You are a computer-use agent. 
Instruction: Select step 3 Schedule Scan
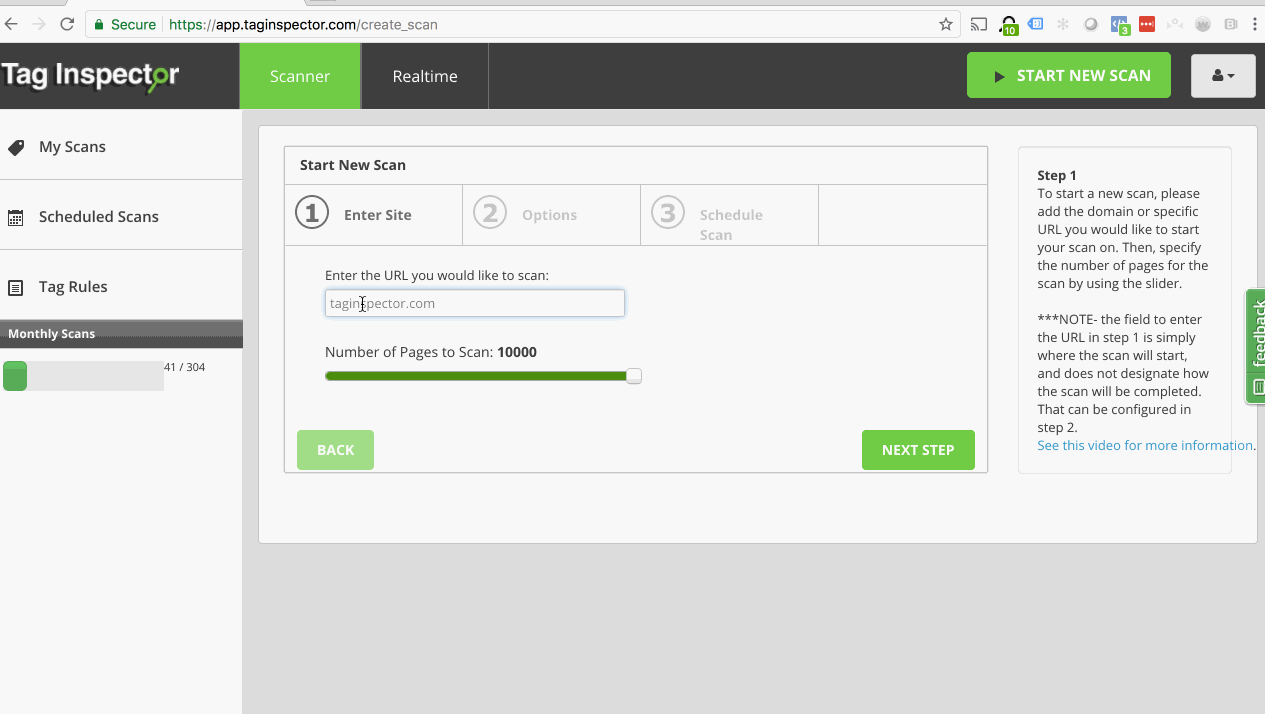(x=730, y=215)
